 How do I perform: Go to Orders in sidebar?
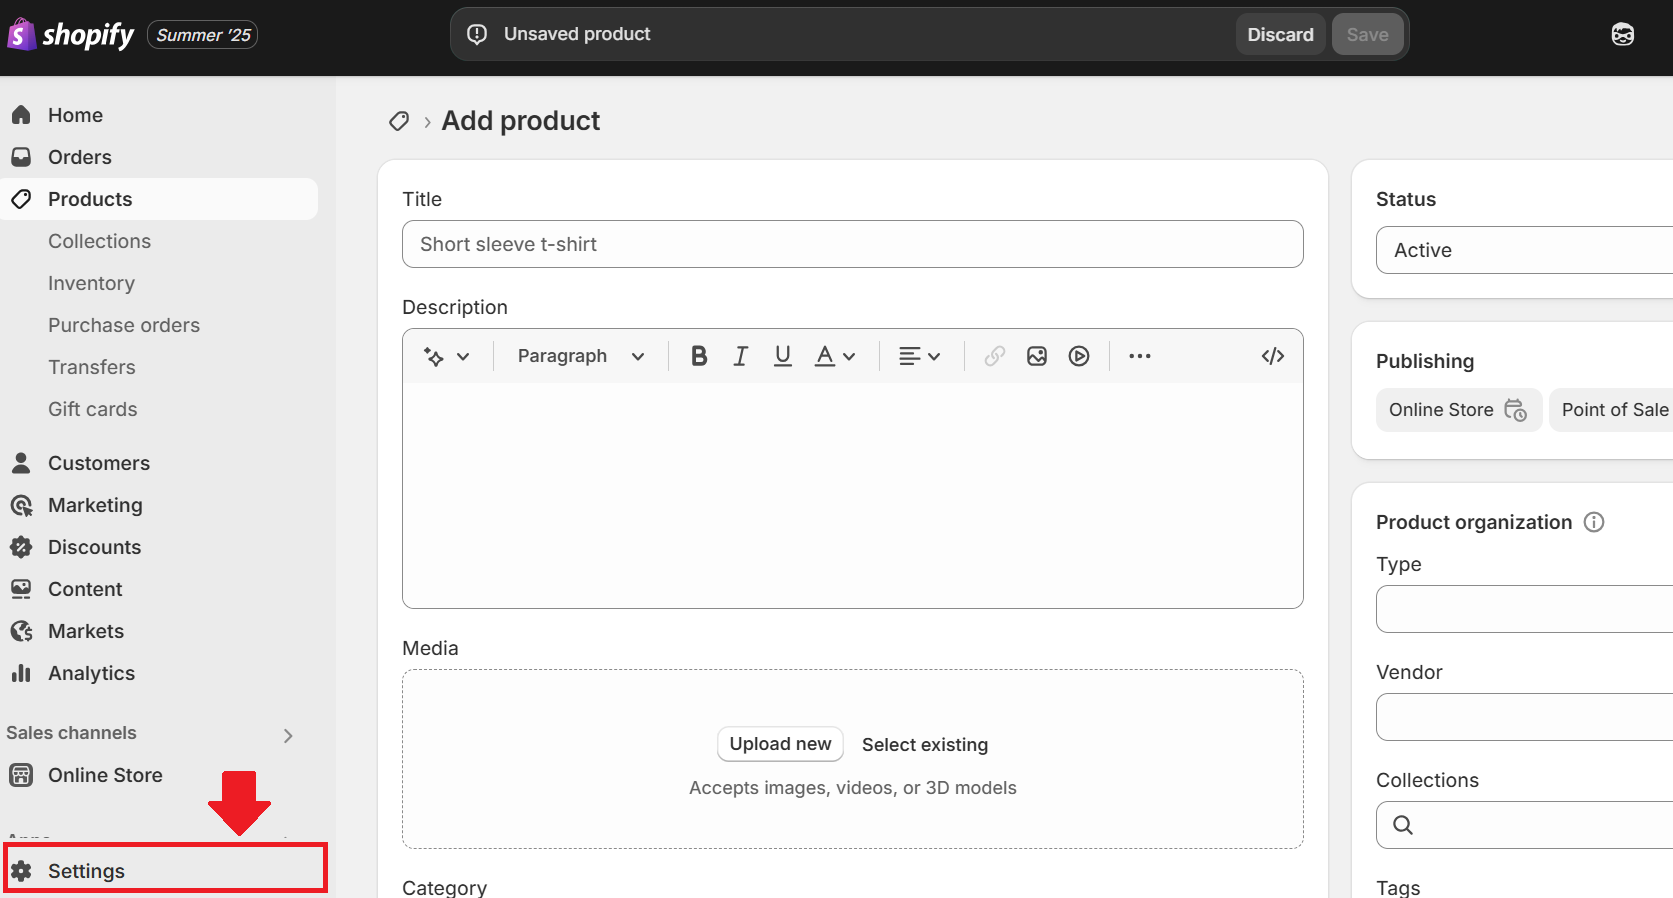click(x=79, y=157)
